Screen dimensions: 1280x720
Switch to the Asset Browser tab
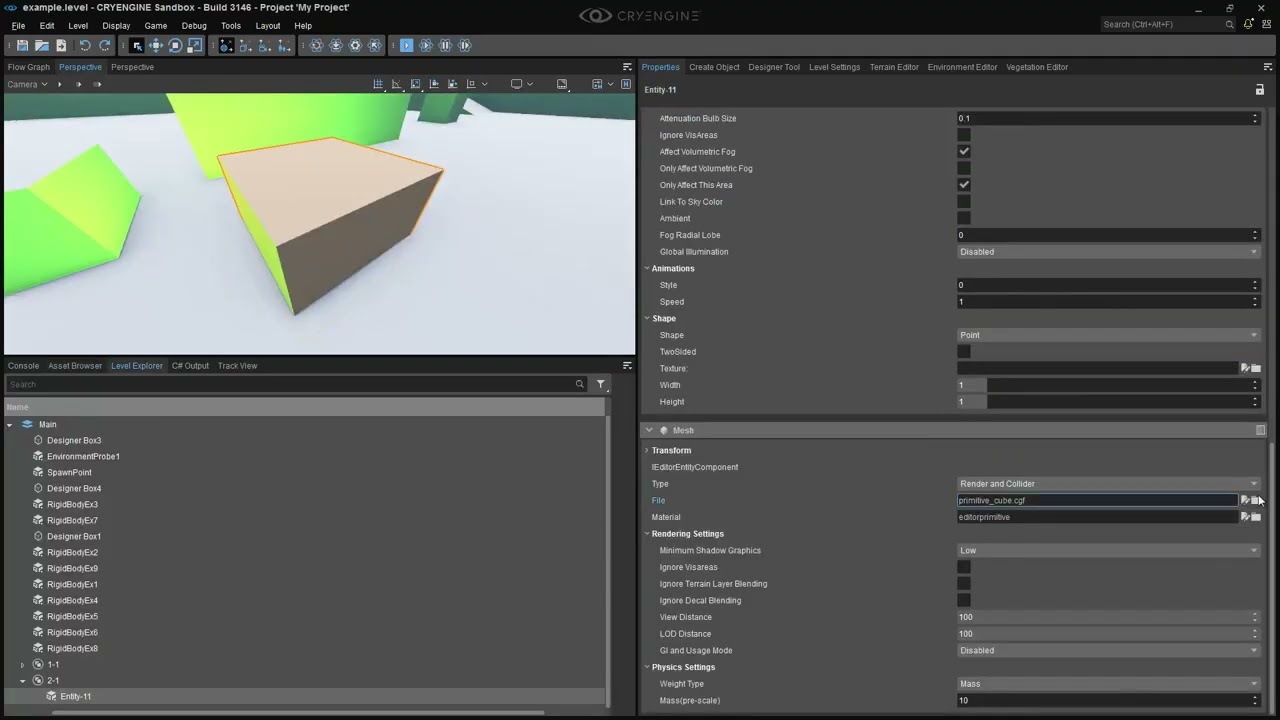pyautogui.click(x=75, y=366)
